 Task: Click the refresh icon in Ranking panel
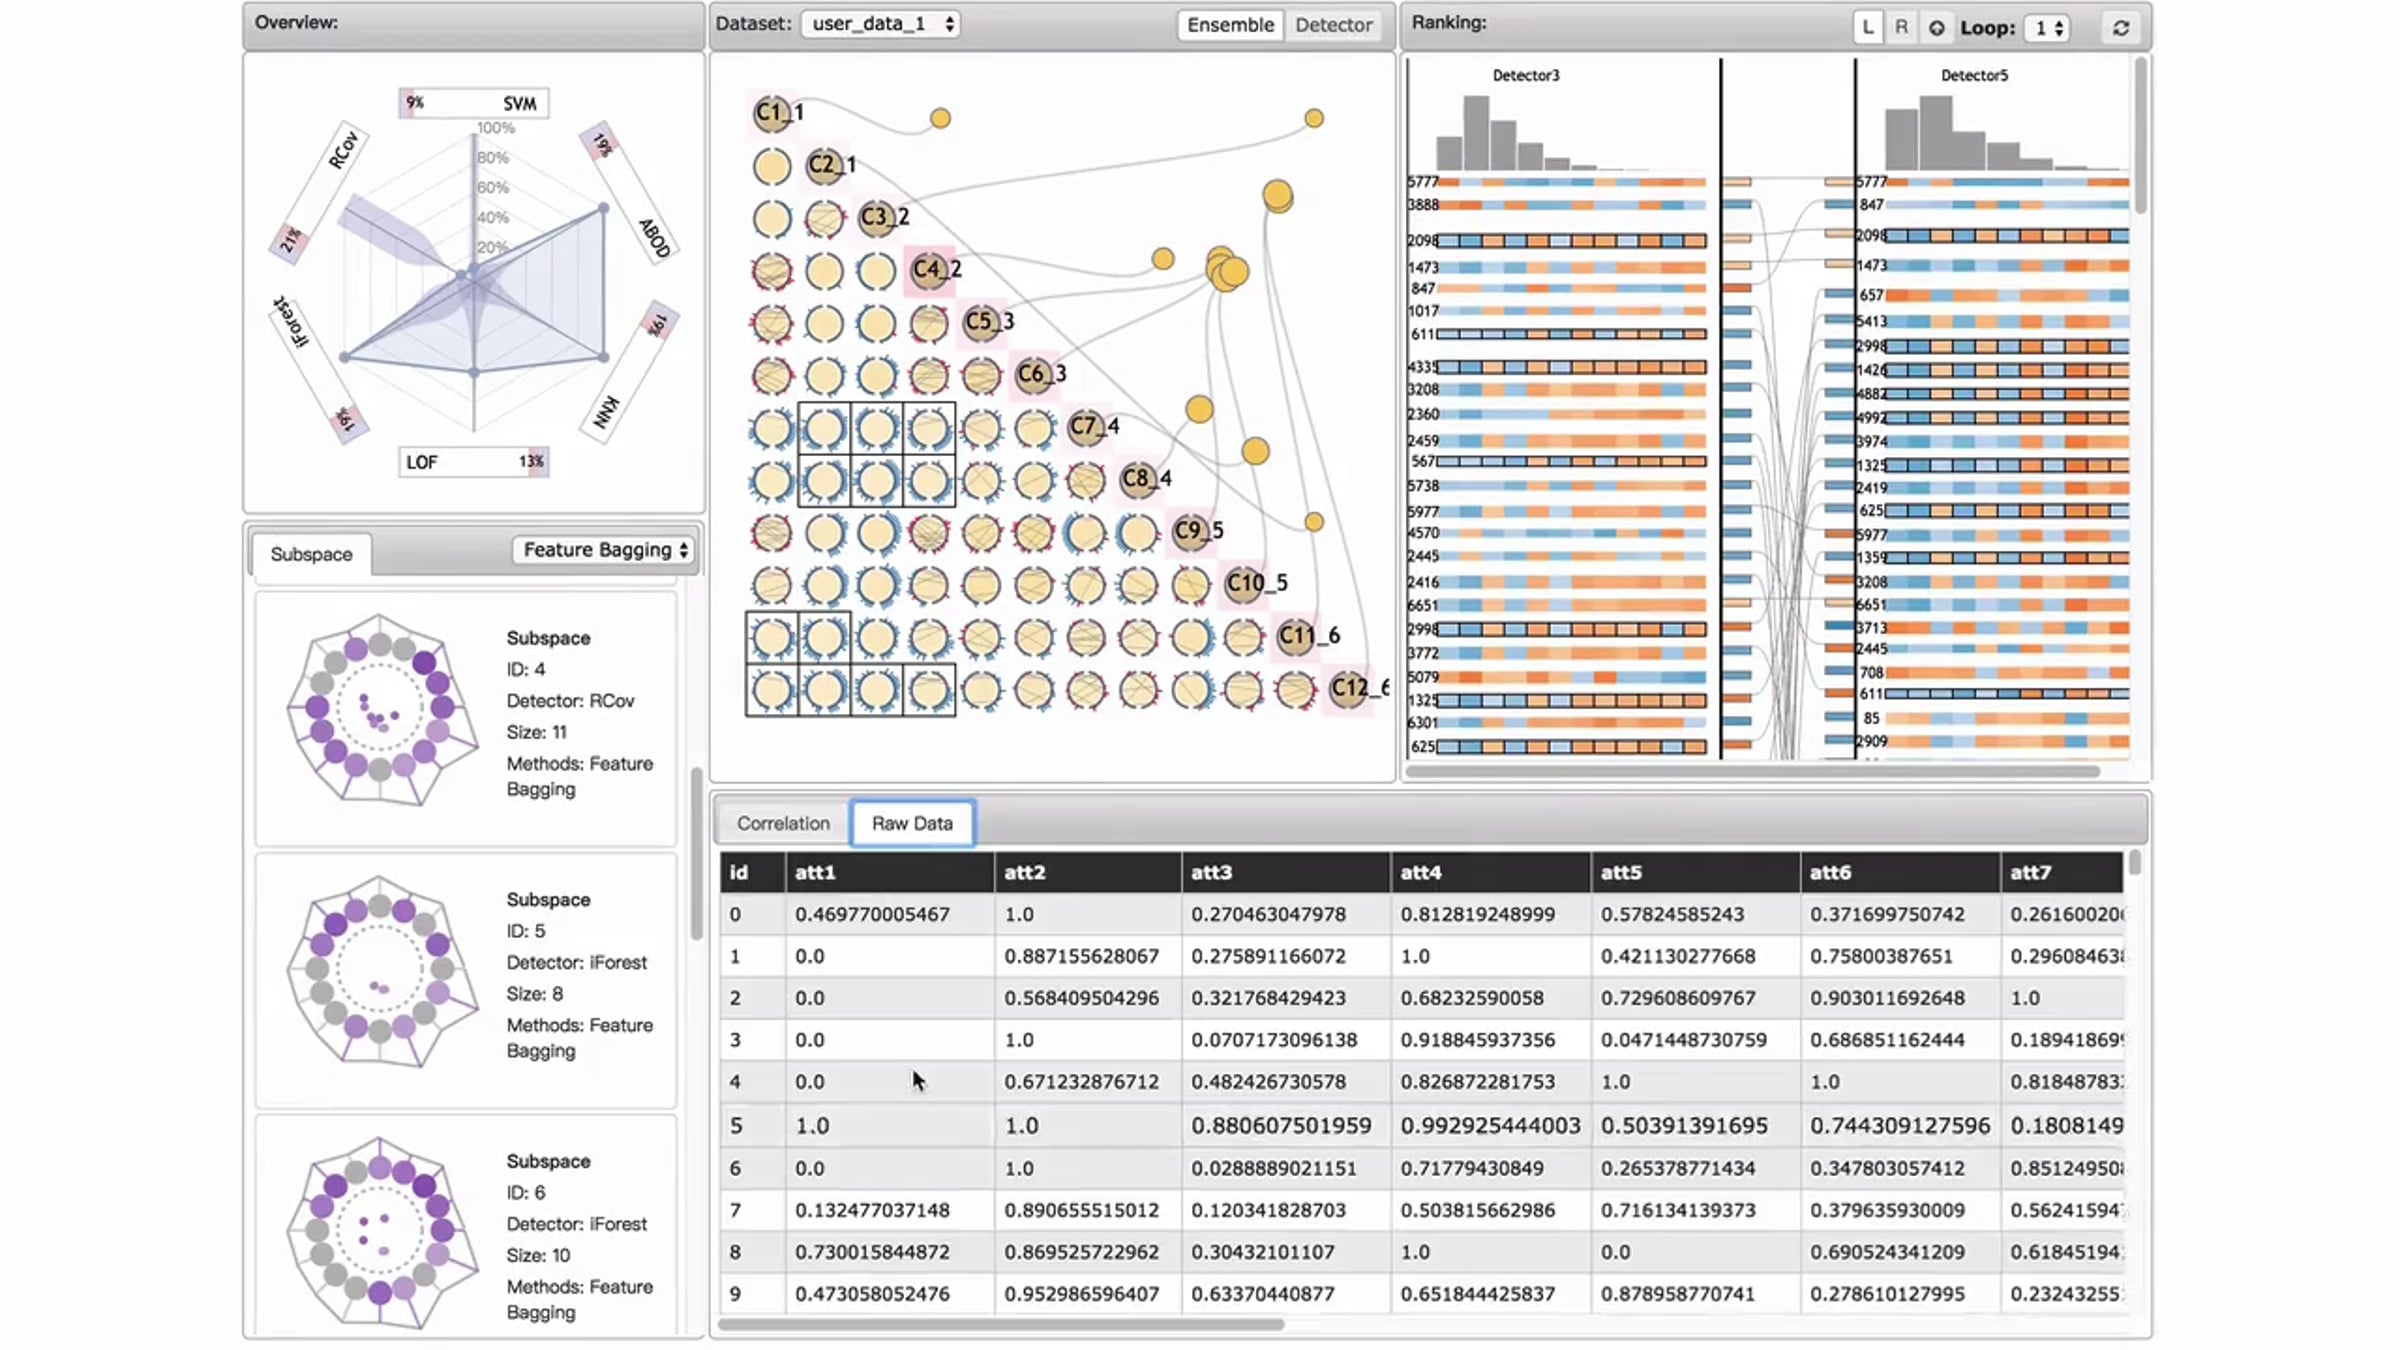[2120, 28]
